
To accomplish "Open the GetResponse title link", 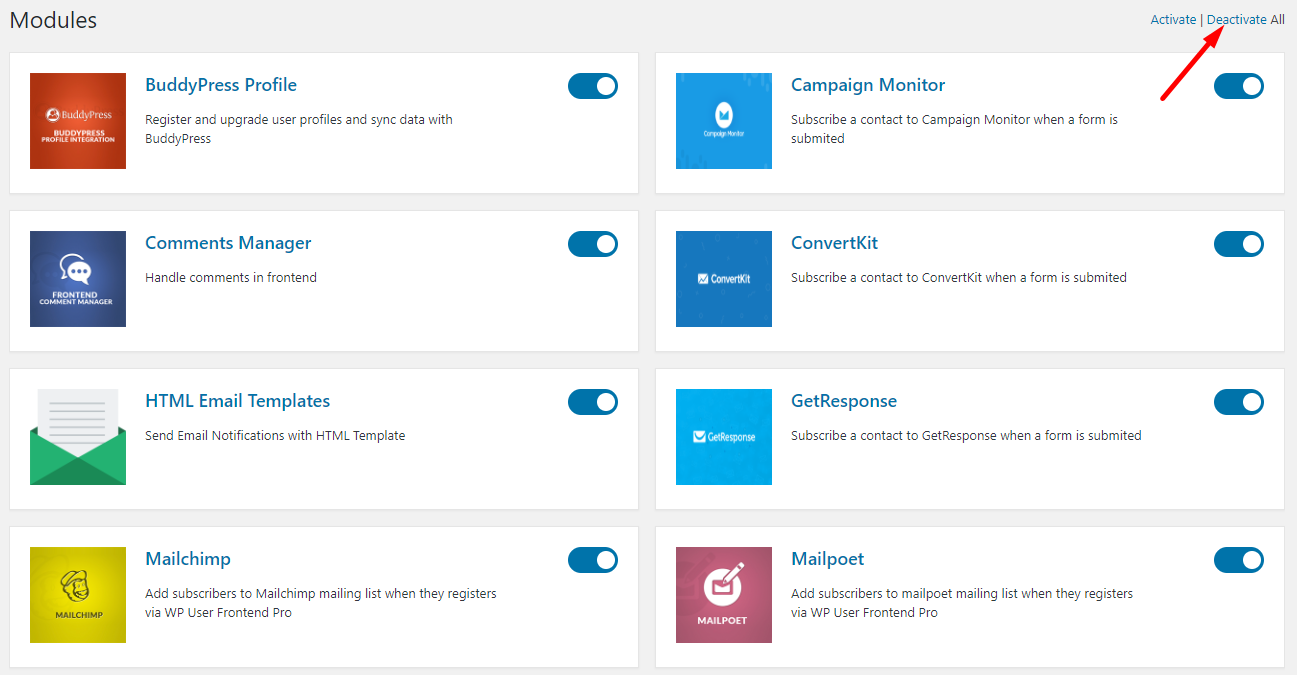I will [x=844, y=401].
